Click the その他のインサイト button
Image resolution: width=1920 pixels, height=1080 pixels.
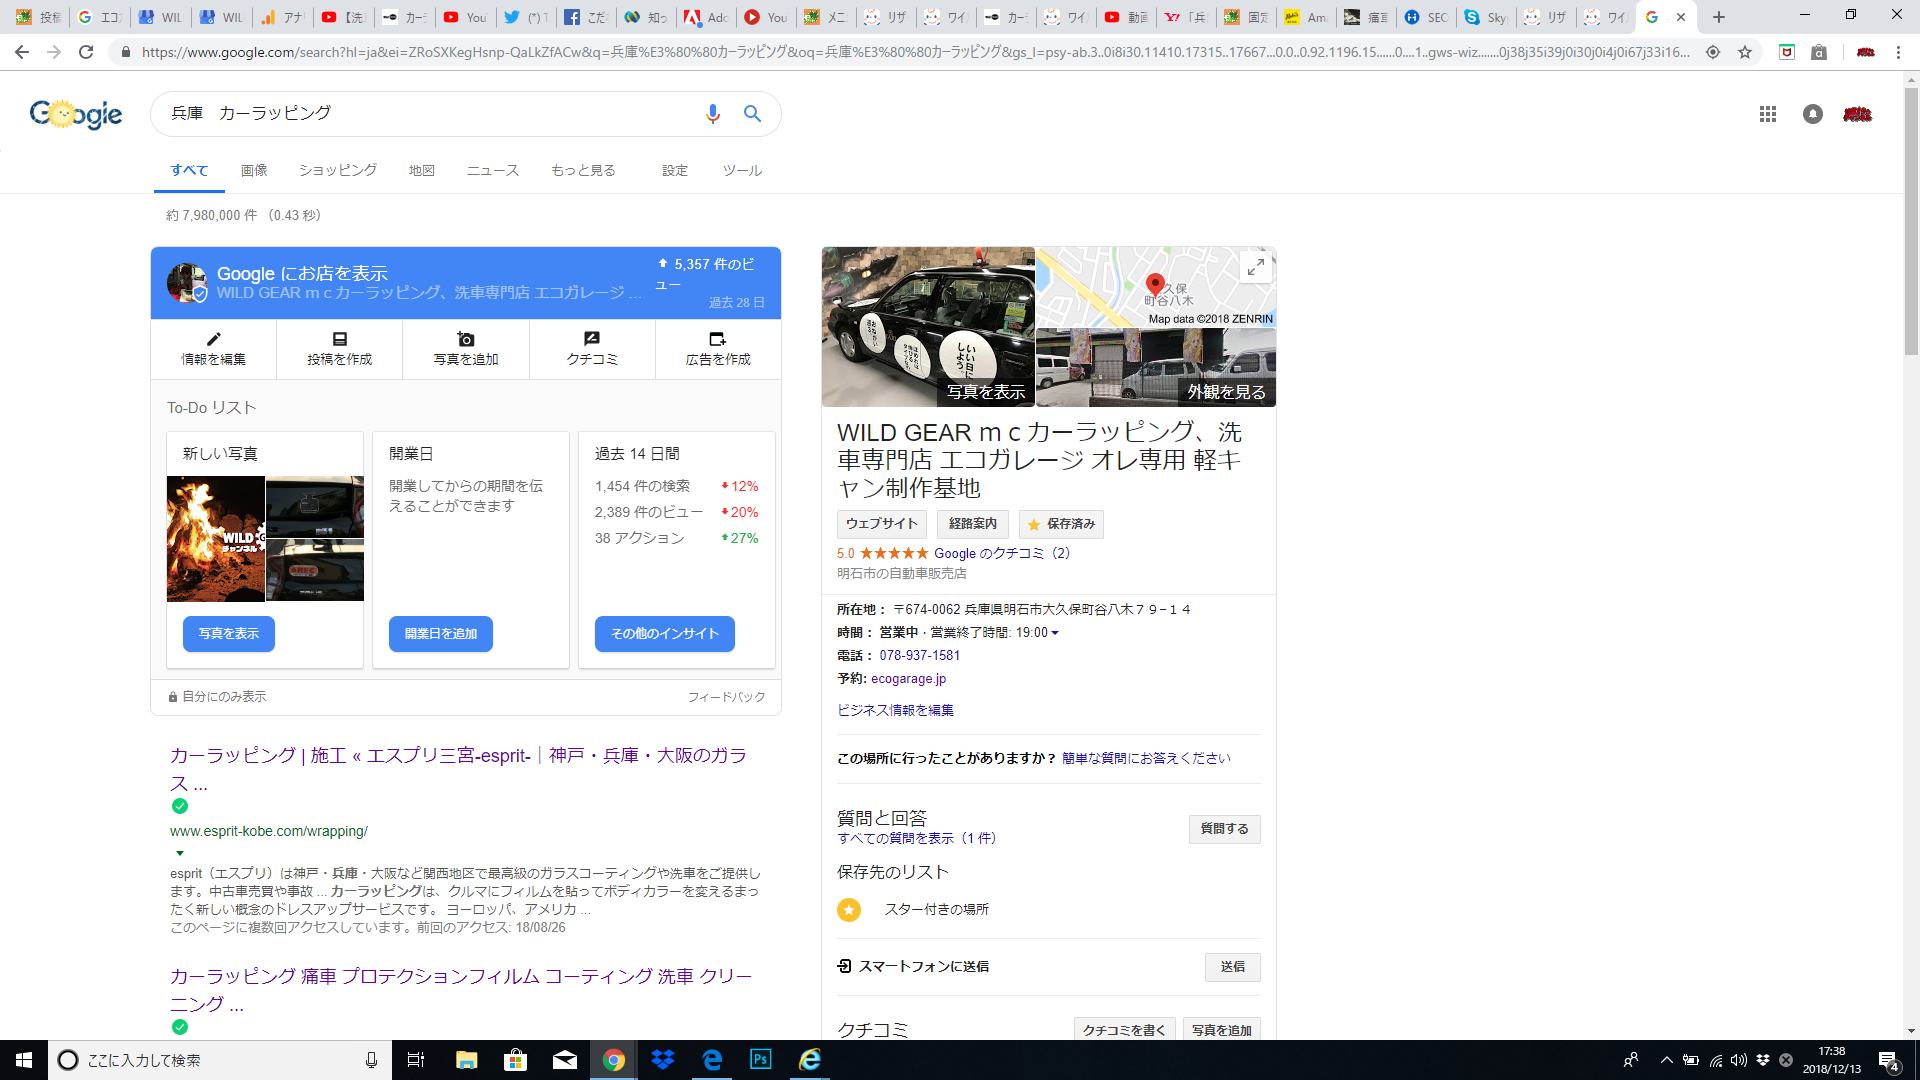point(664,634)
